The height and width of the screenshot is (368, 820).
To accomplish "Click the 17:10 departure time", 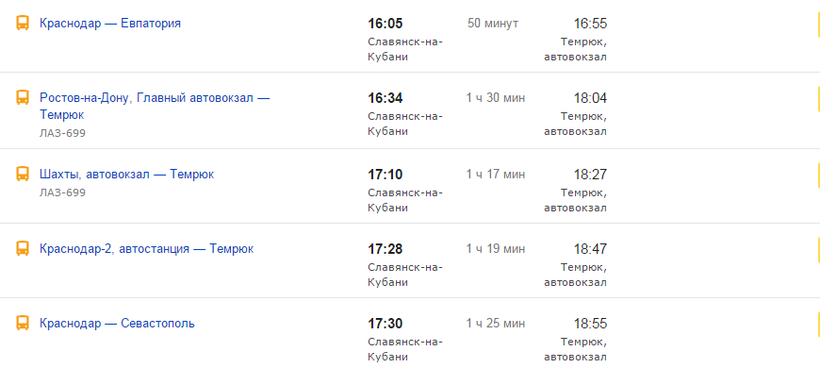I will tap(385, 175).
